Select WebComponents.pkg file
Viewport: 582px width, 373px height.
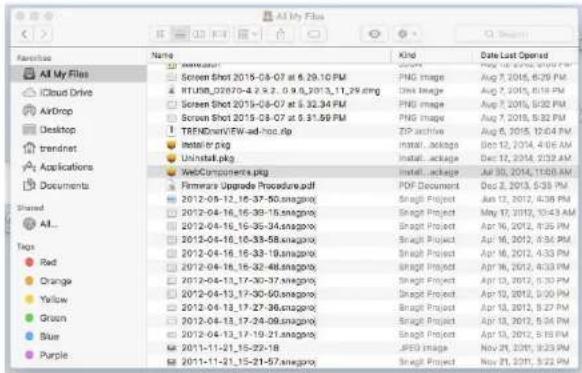(x=362, y=172)
